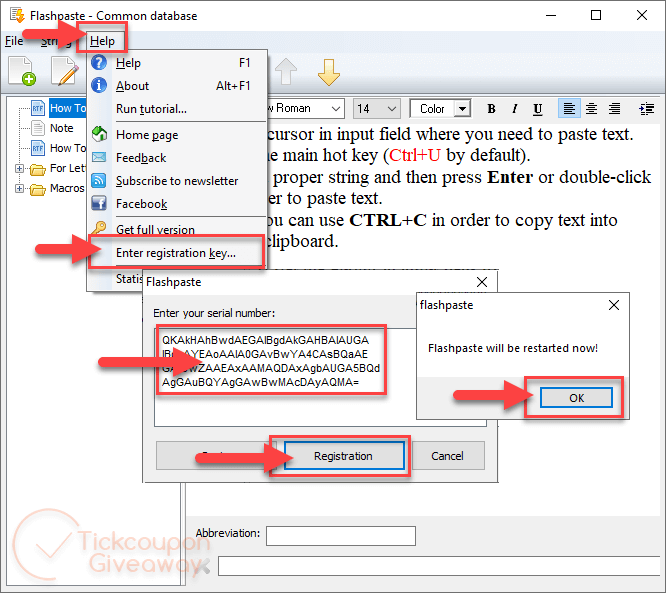This screenshot has height=593, width=666.
Task: Open the File menu
Action: [x=14, y=41]
